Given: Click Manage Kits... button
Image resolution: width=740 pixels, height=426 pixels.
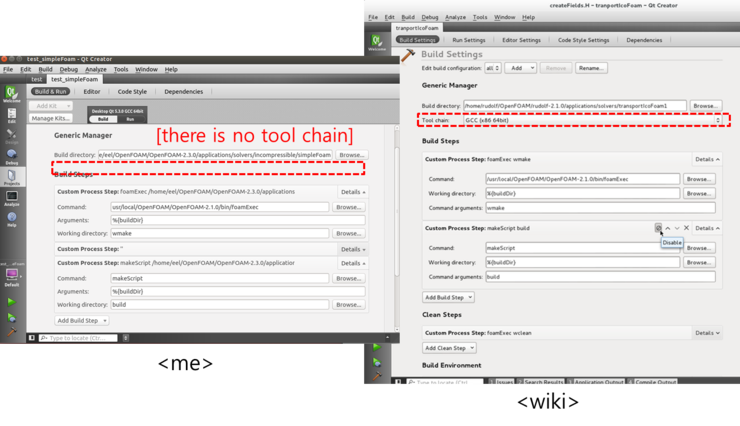Looking at the screenshot, I should point(51,118).
